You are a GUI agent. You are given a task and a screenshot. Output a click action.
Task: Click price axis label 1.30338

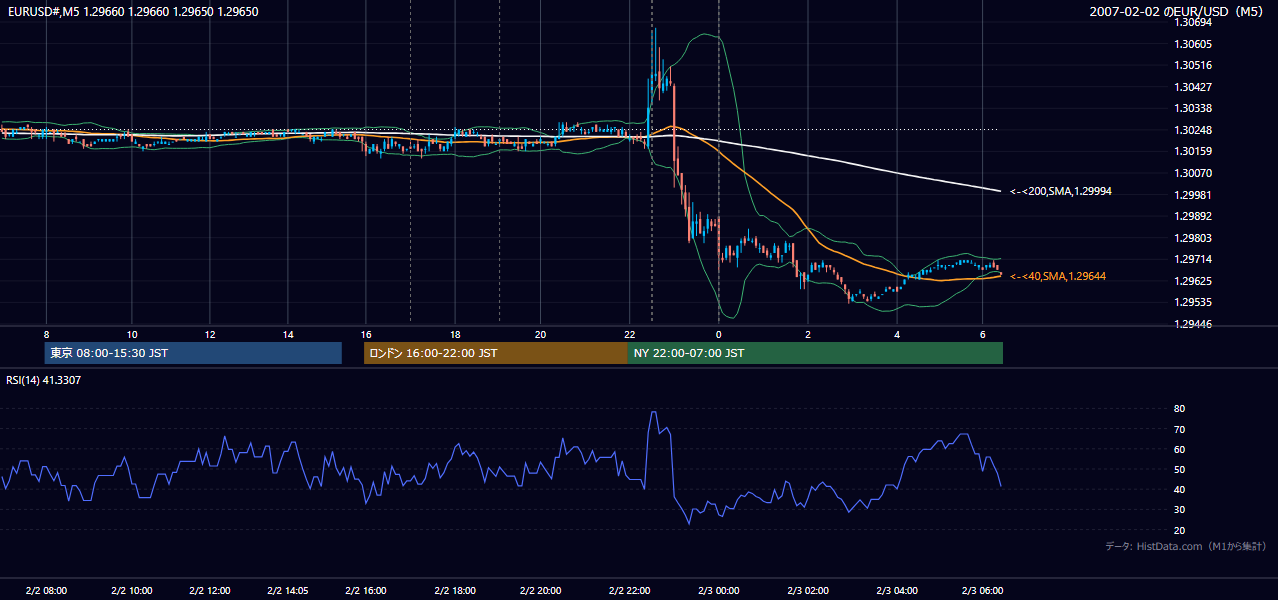tap(1195, 108)
